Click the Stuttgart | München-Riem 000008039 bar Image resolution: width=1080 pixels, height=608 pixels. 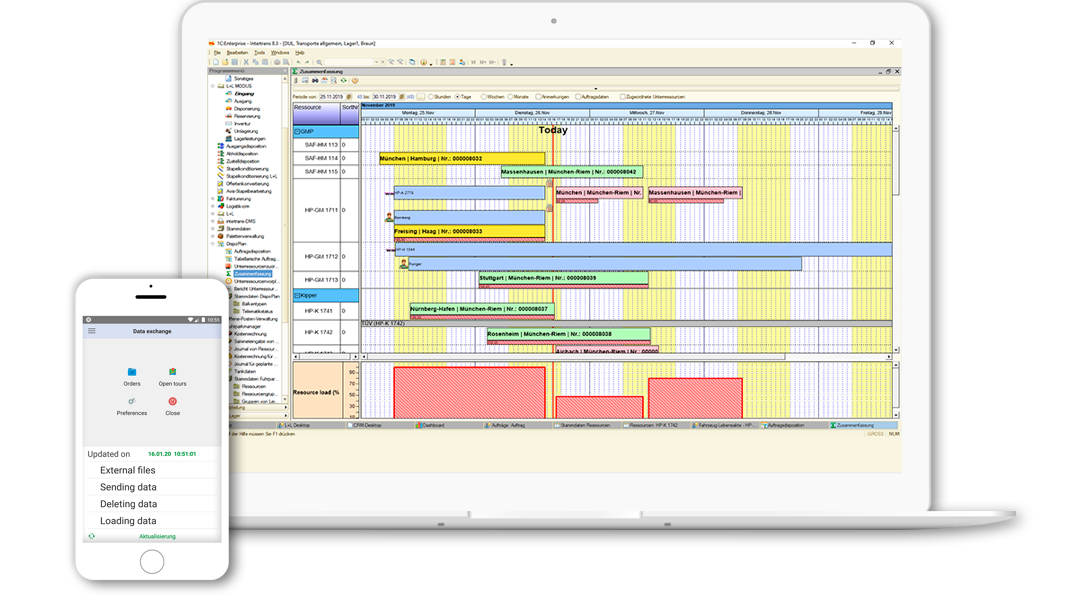click(563, 278)
